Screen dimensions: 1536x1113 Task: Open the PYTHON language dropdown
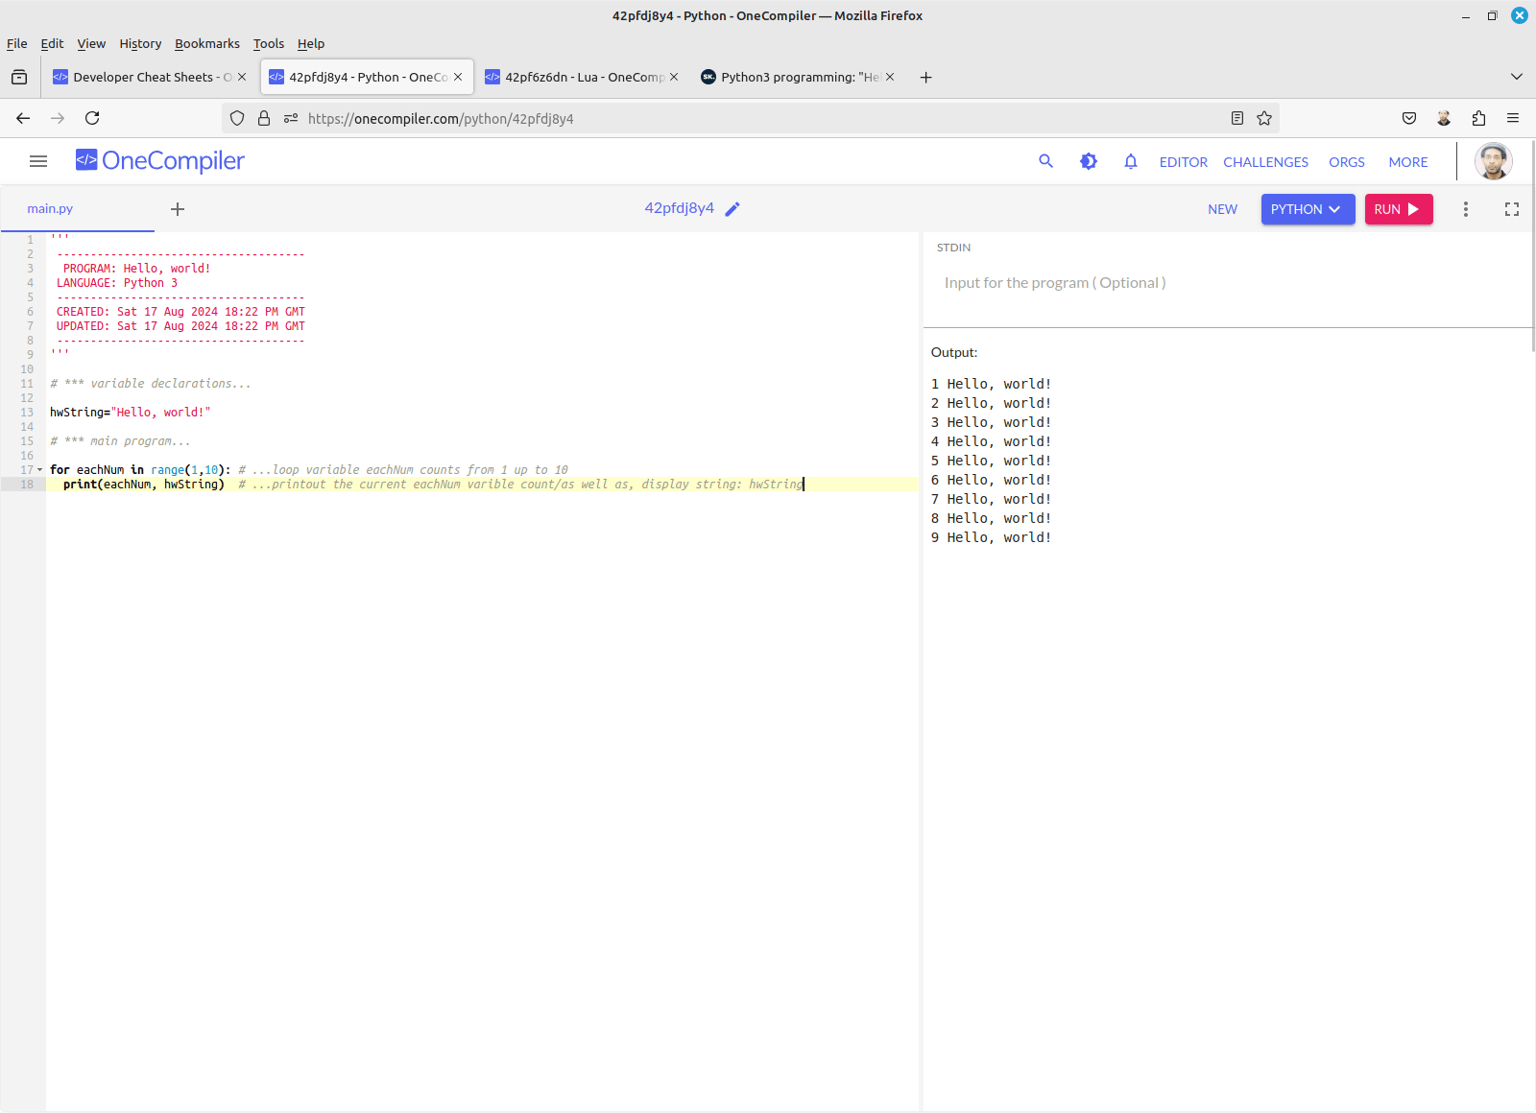click(1307, 209)
